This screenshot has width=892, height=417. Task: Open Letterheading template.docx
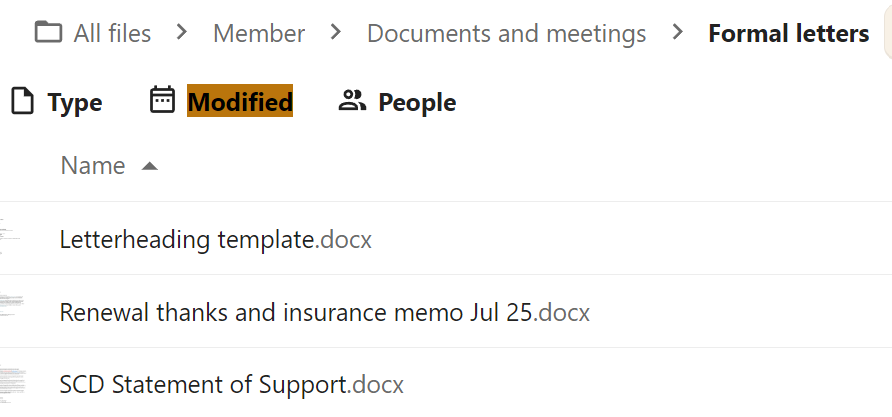(215, 240)
